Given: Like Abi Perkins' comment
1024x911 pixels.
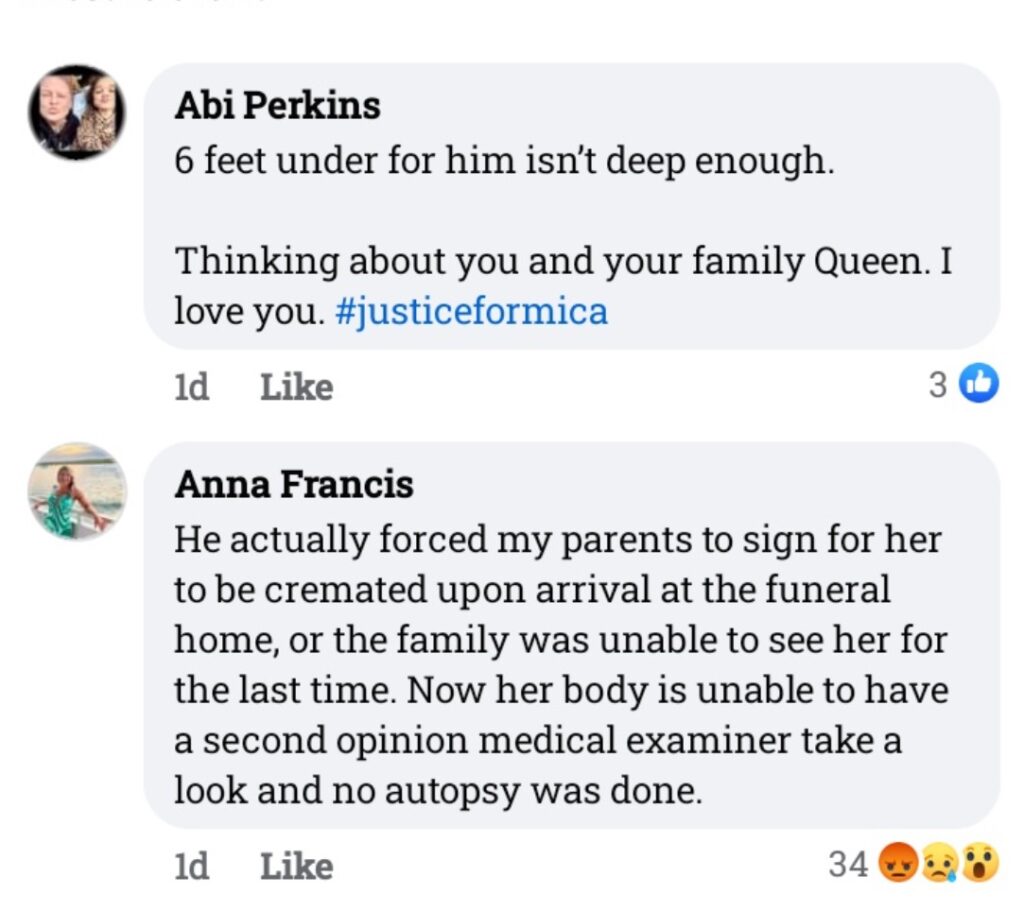Looking at the screenshot, I should tap(295, 386).
